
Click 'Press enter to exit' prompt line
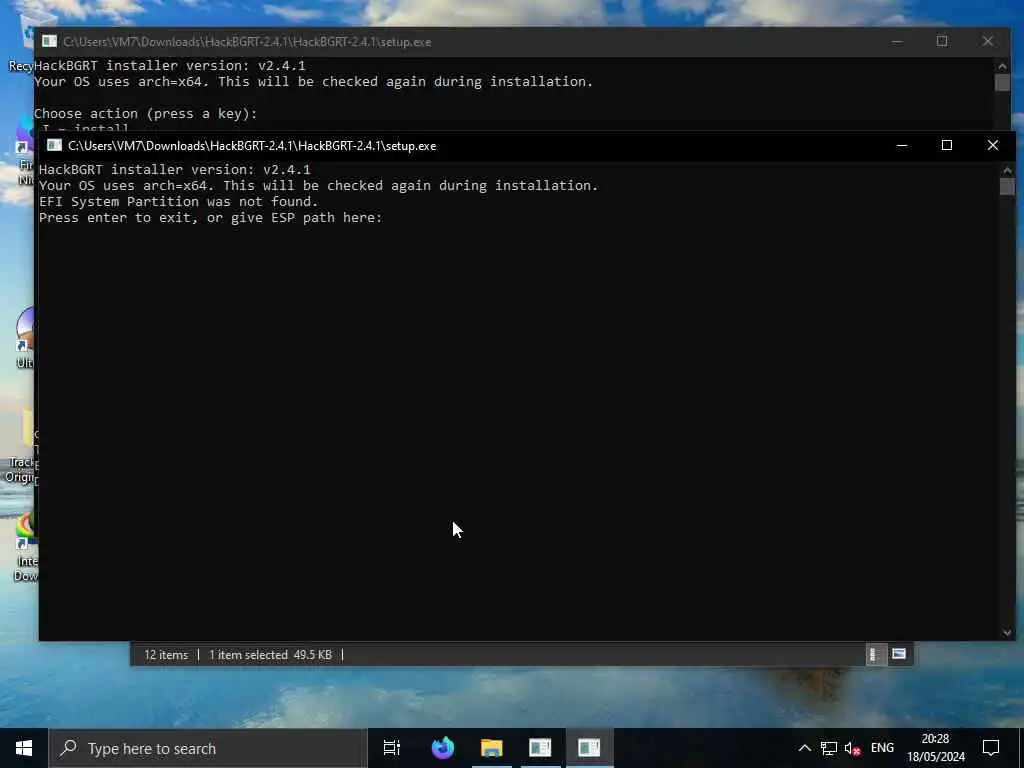[210, 217]
